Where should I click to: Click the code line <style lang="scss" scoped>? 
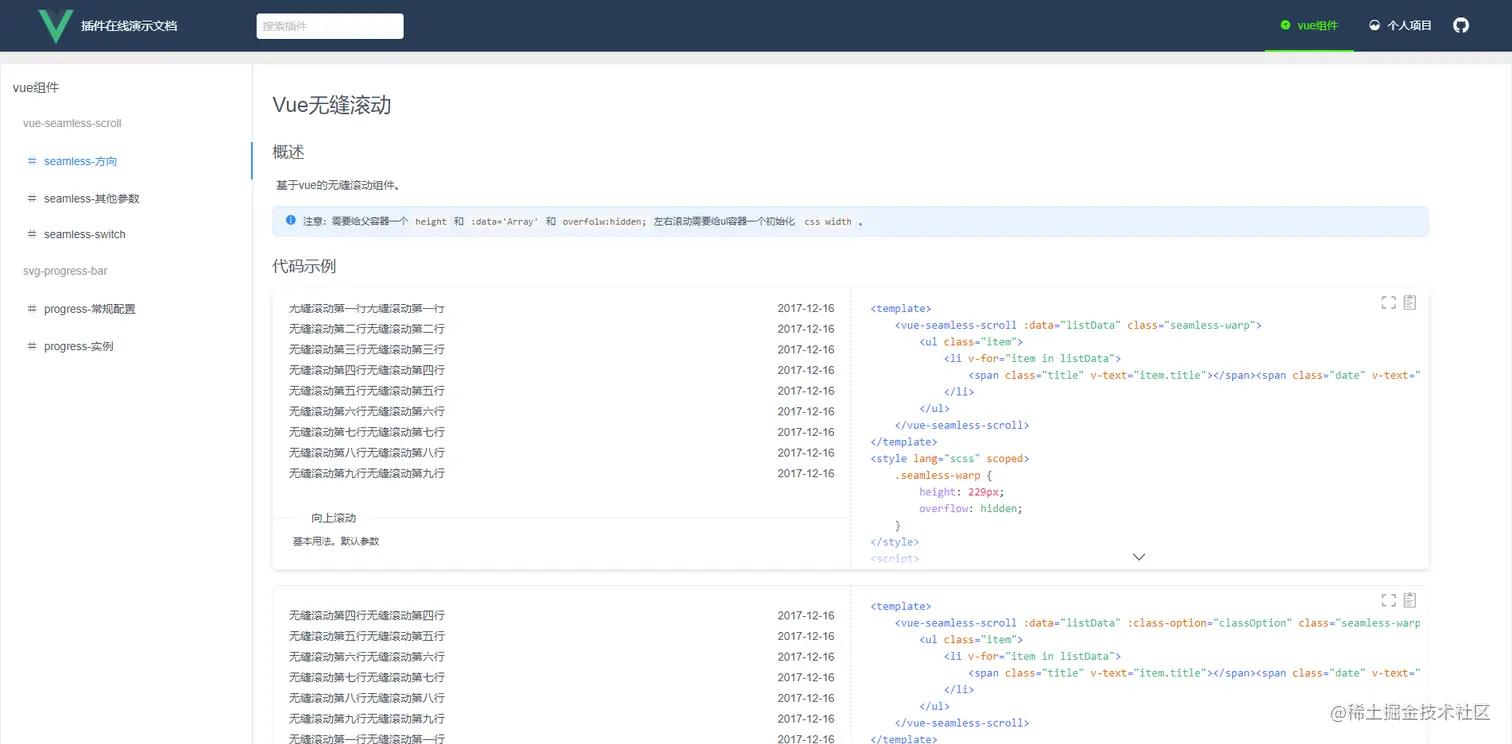click(x=950, y=458)
